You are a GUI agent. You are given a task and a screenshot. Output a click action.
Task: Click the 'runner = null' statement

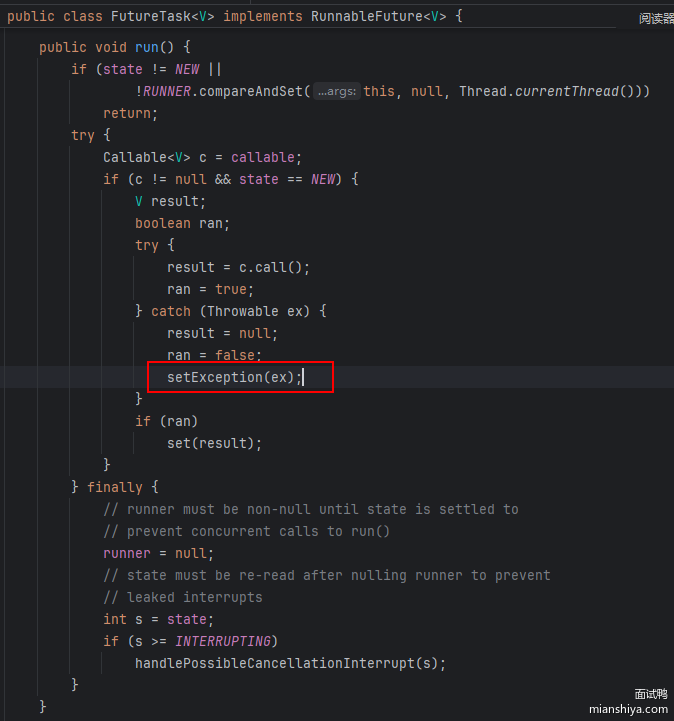coord(158,553)
